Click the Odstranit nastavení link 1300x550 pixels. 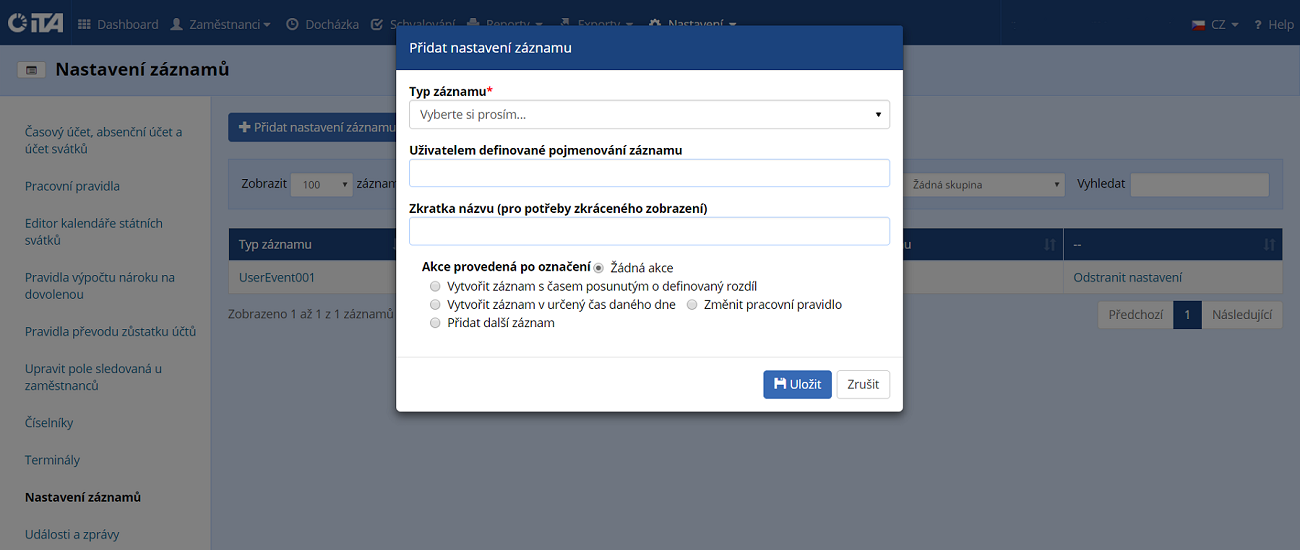point(1127,277)
